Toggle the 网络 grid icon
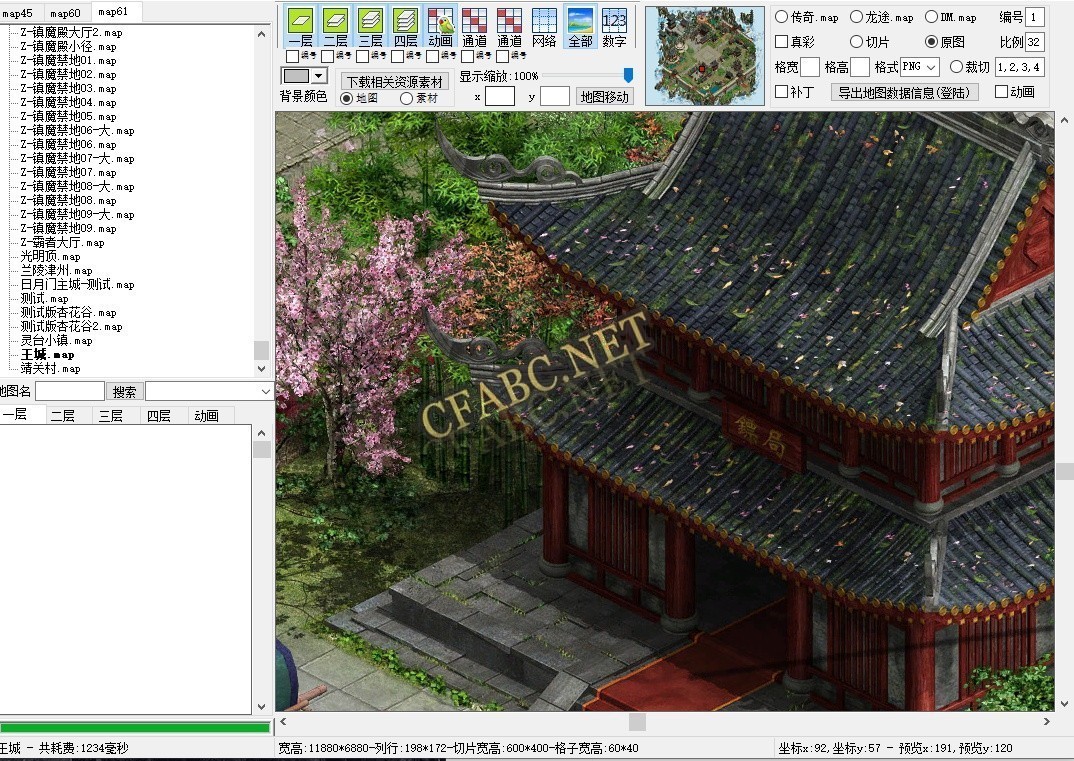 tap(545, 27)
